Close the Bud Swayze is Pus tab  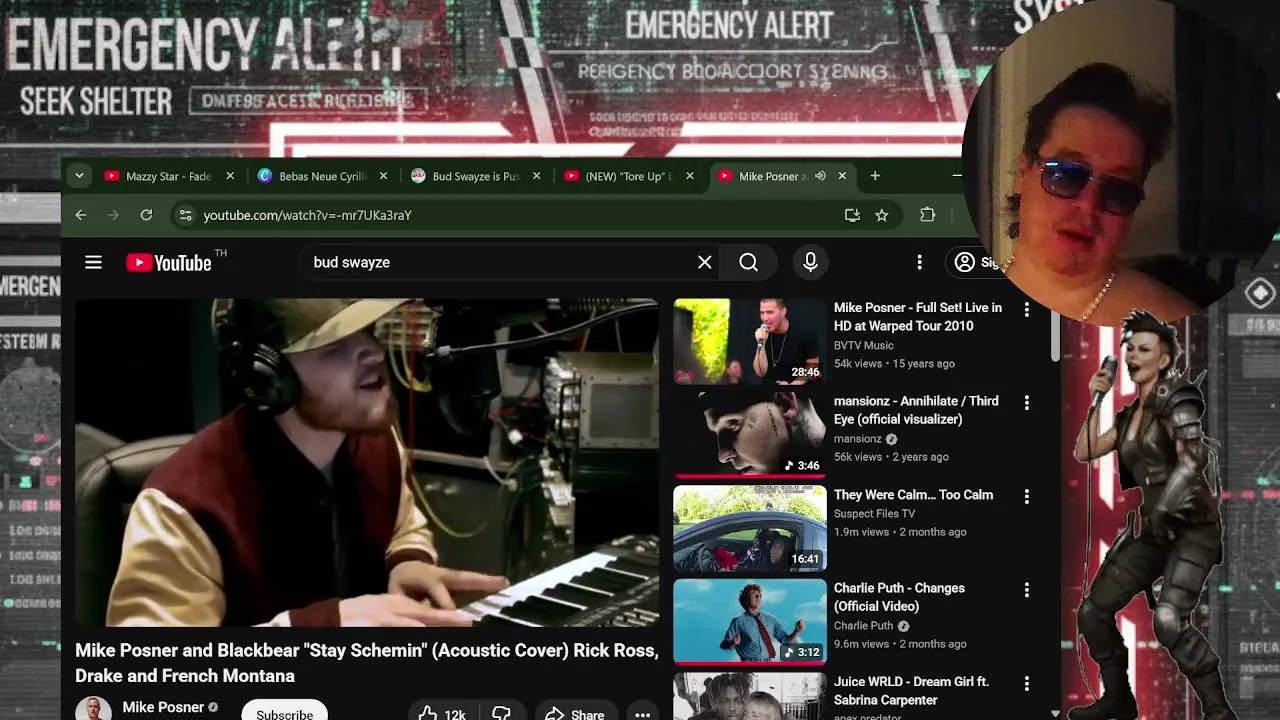536,176
